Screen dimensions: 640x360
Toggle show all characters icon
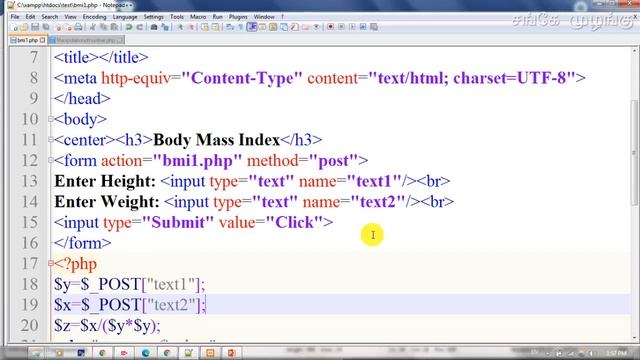pyautogui.click(x=241, y=27)
